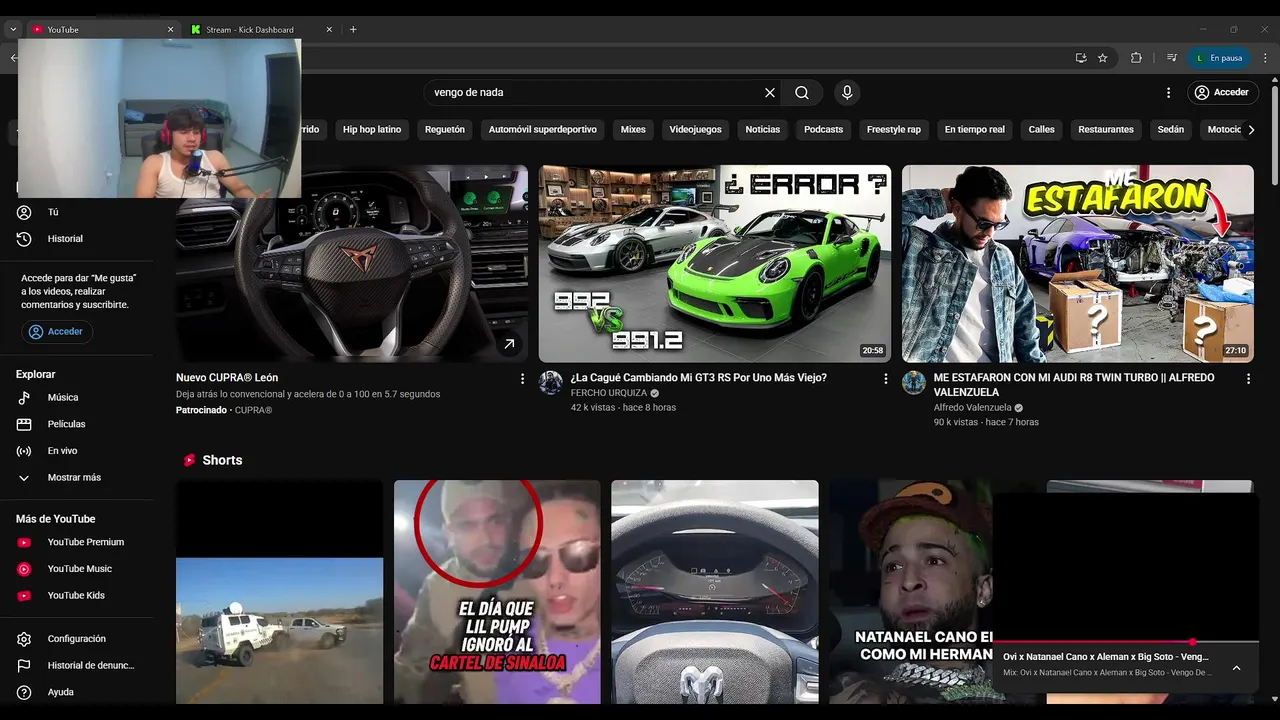Click the magnifying glass search button
The width and height of the screenshot is (1280, 720).
[x=802, y=92]
